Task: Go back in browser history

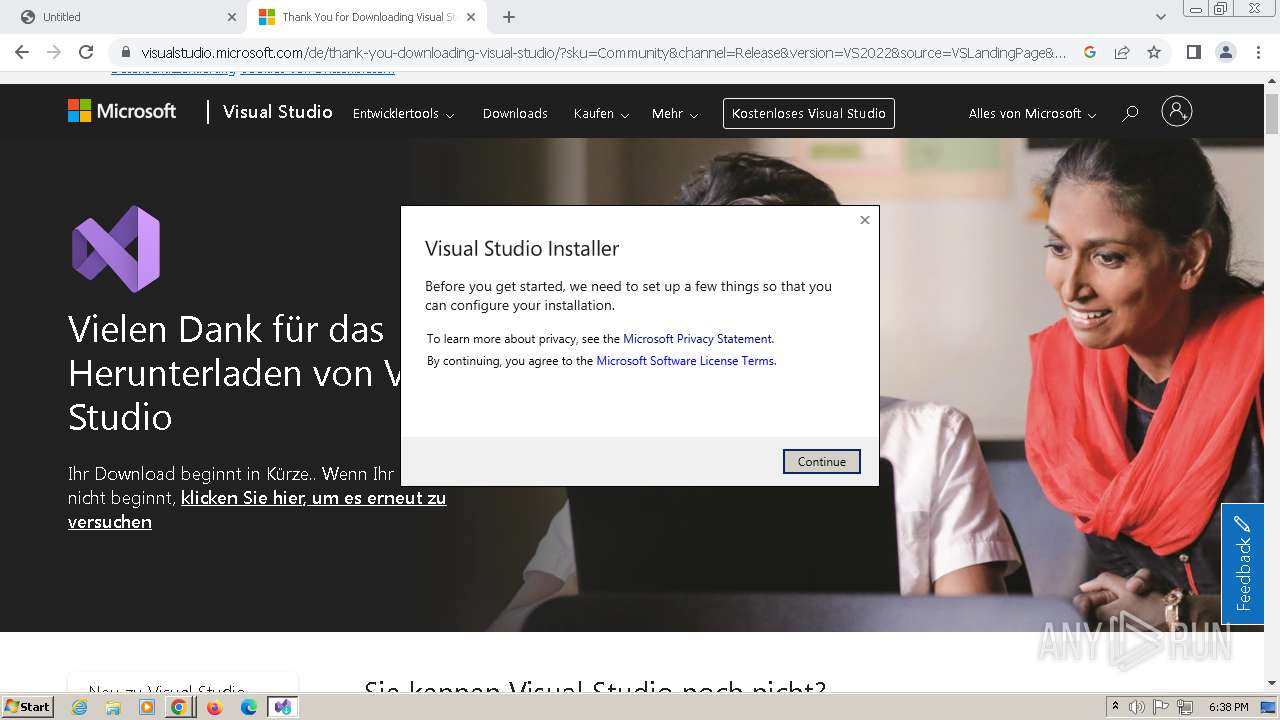Action: pos(22,52)
